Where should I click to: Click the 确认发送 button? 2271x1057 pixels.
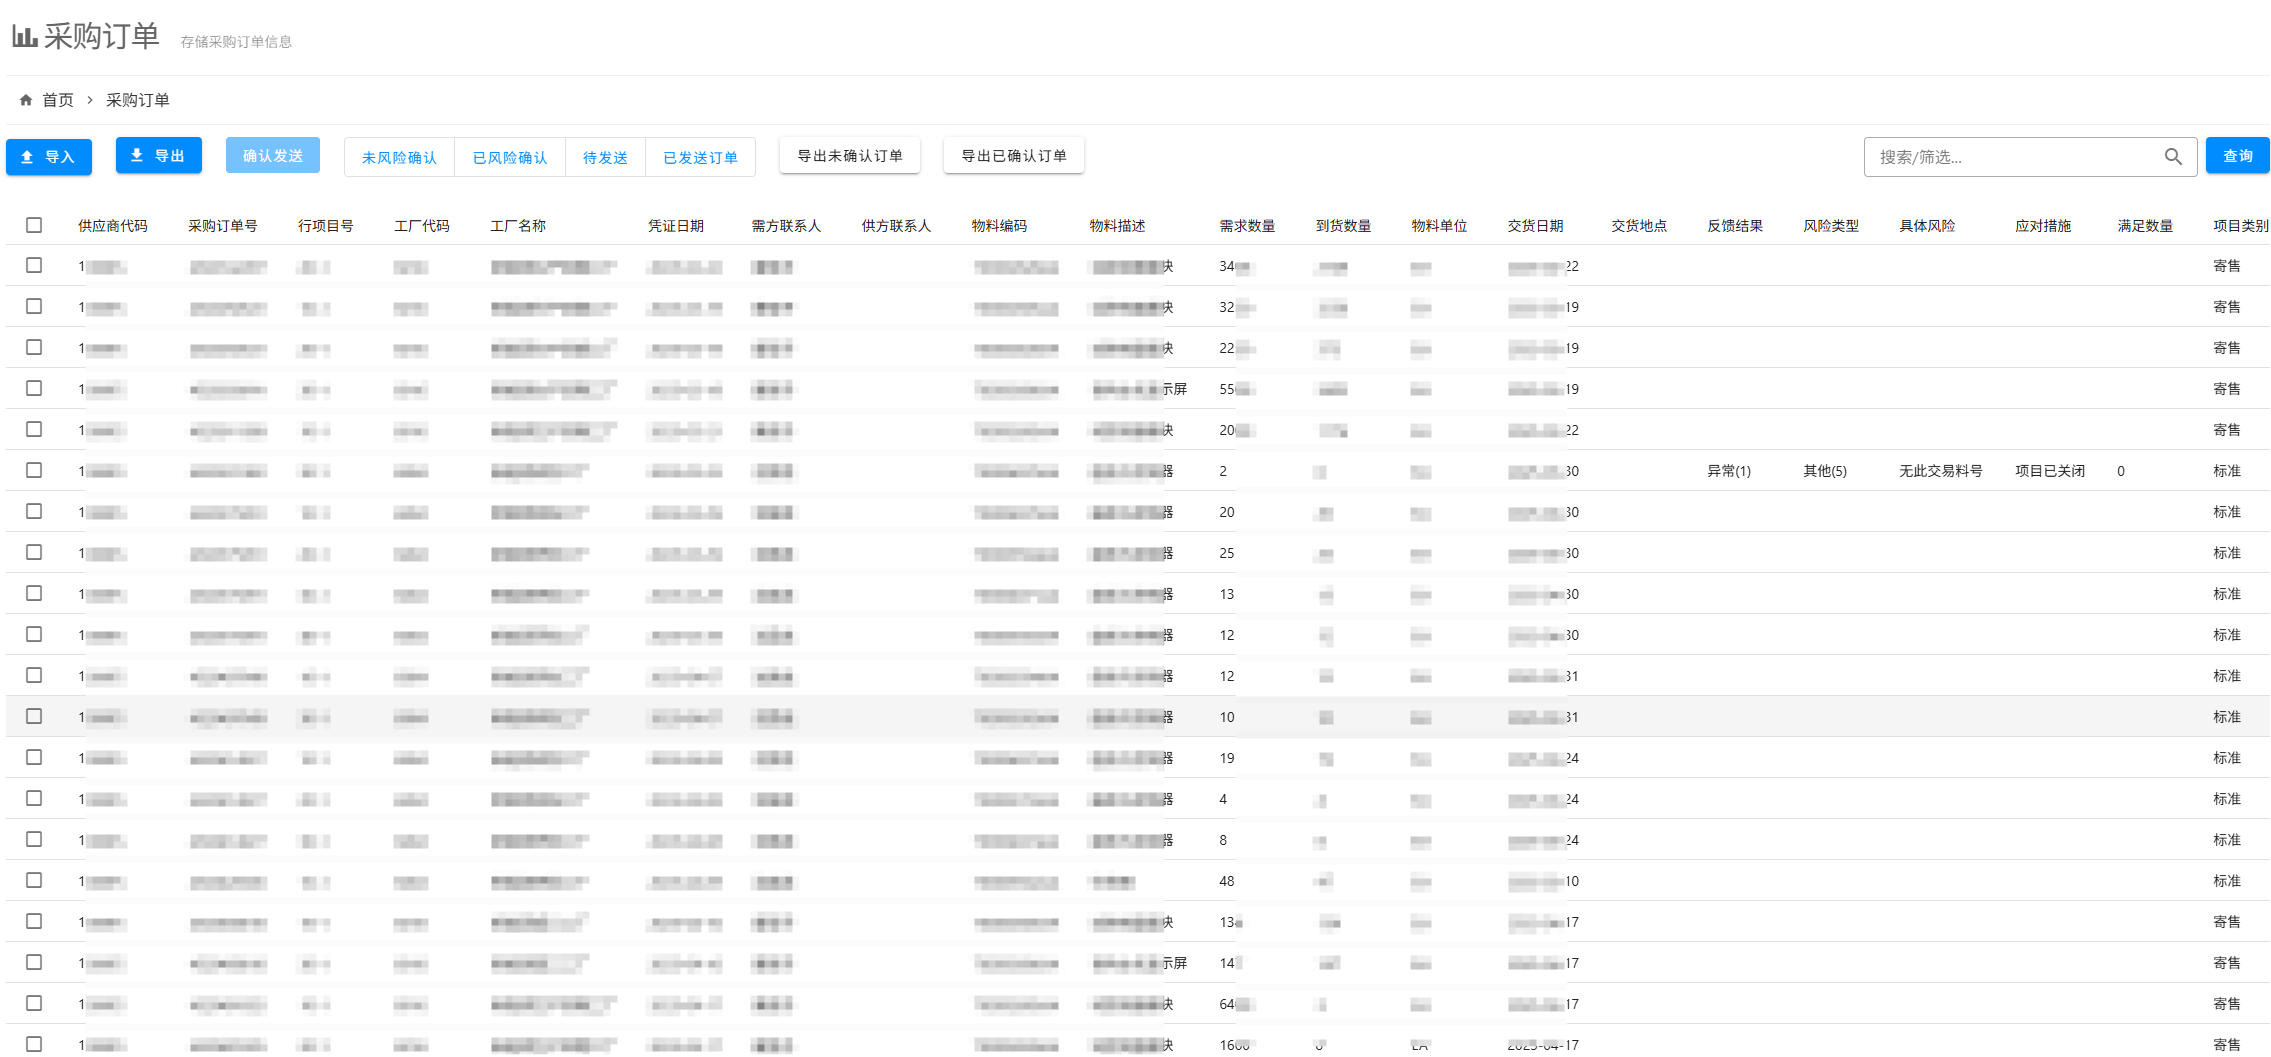click(272, 156)
